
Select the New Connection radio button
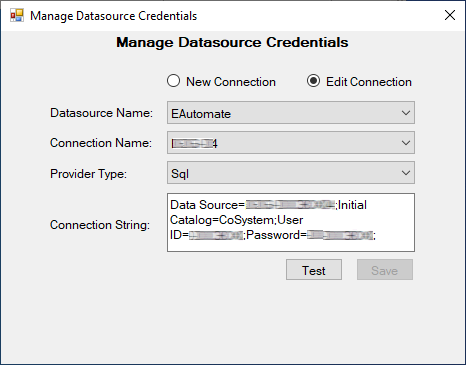coord(173,81)
